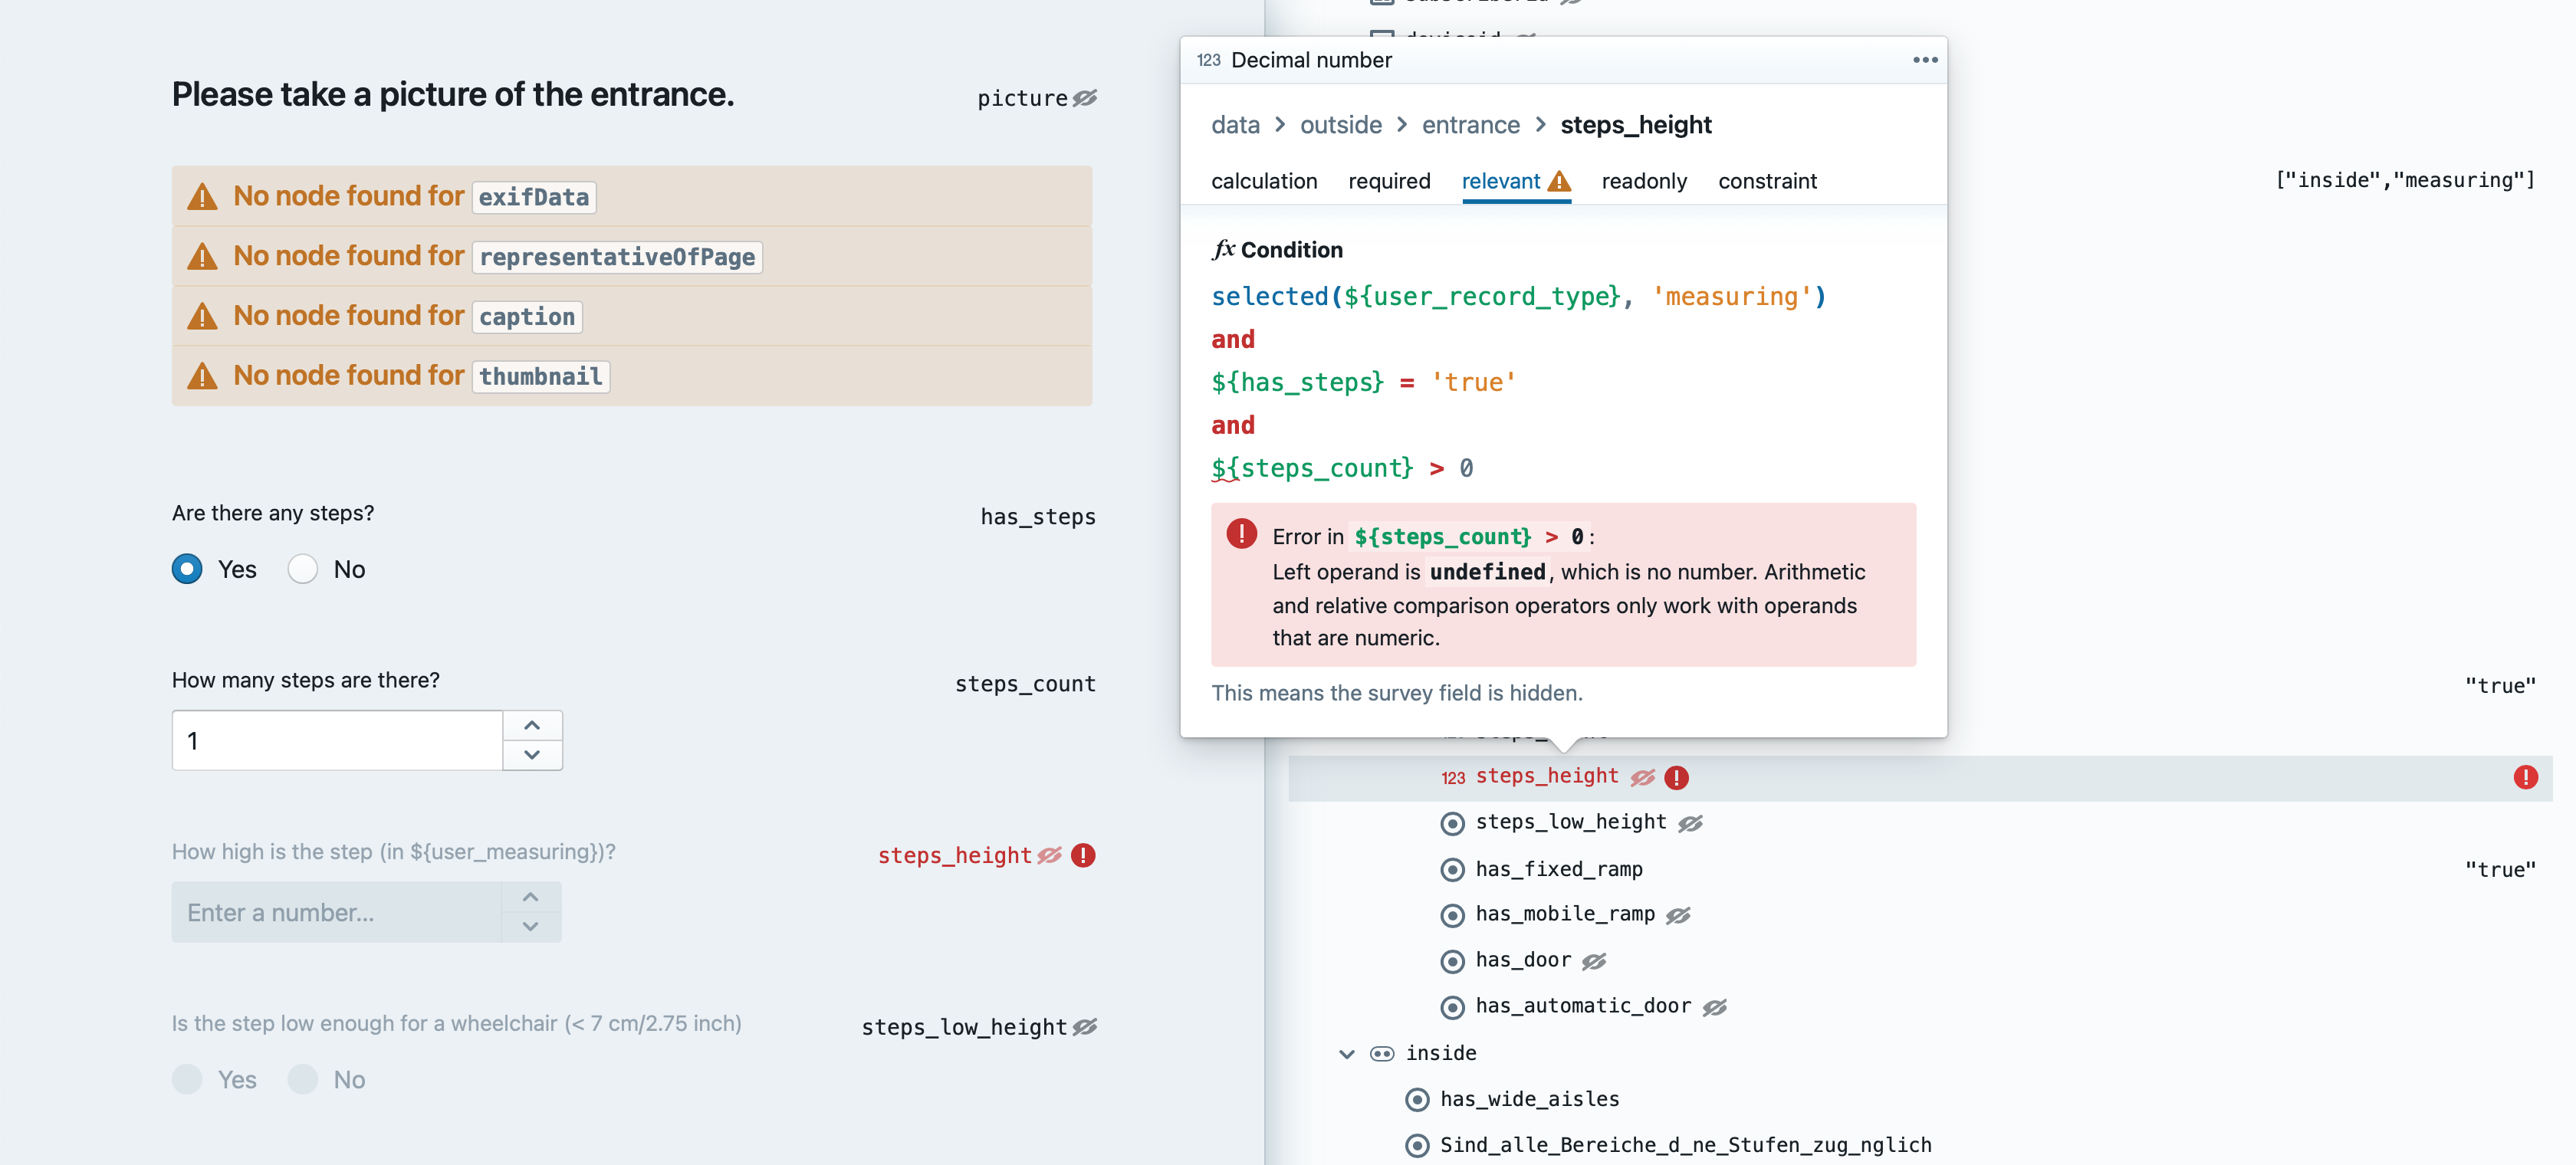Click the warning icon for the exifData message
The width and height of the screenshot is (2576, 1165).
coord(202,196)
